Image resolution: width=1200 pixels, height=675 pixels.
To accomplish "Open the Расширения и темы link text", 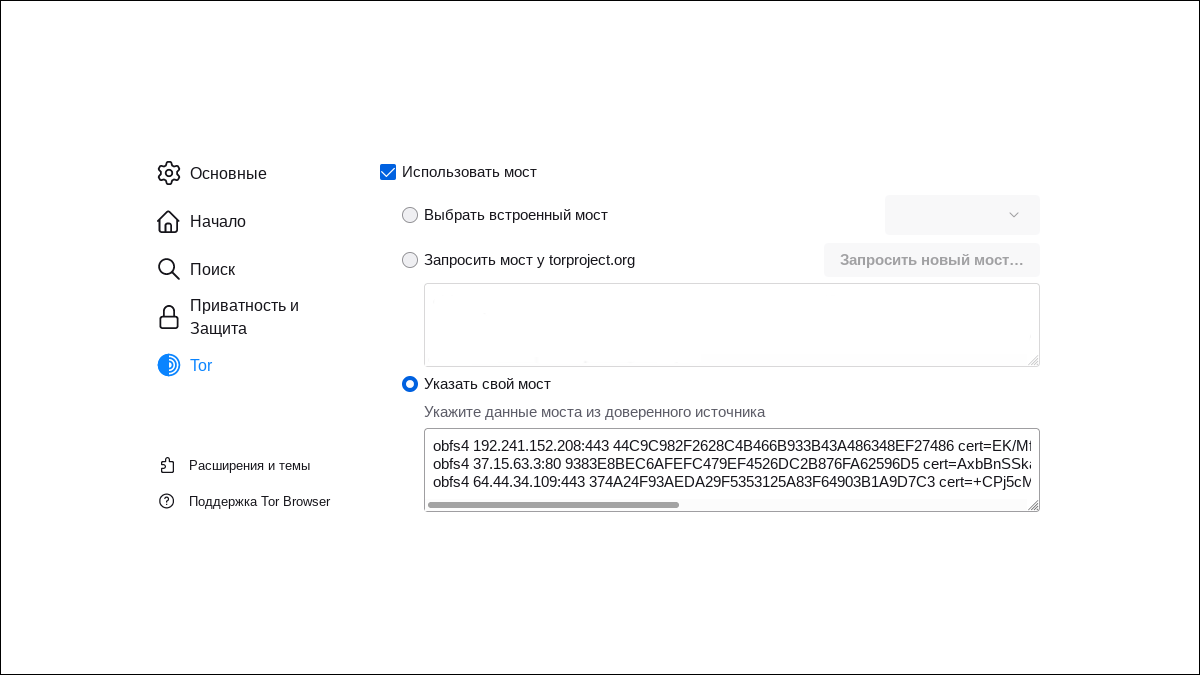I will (249, 465).
